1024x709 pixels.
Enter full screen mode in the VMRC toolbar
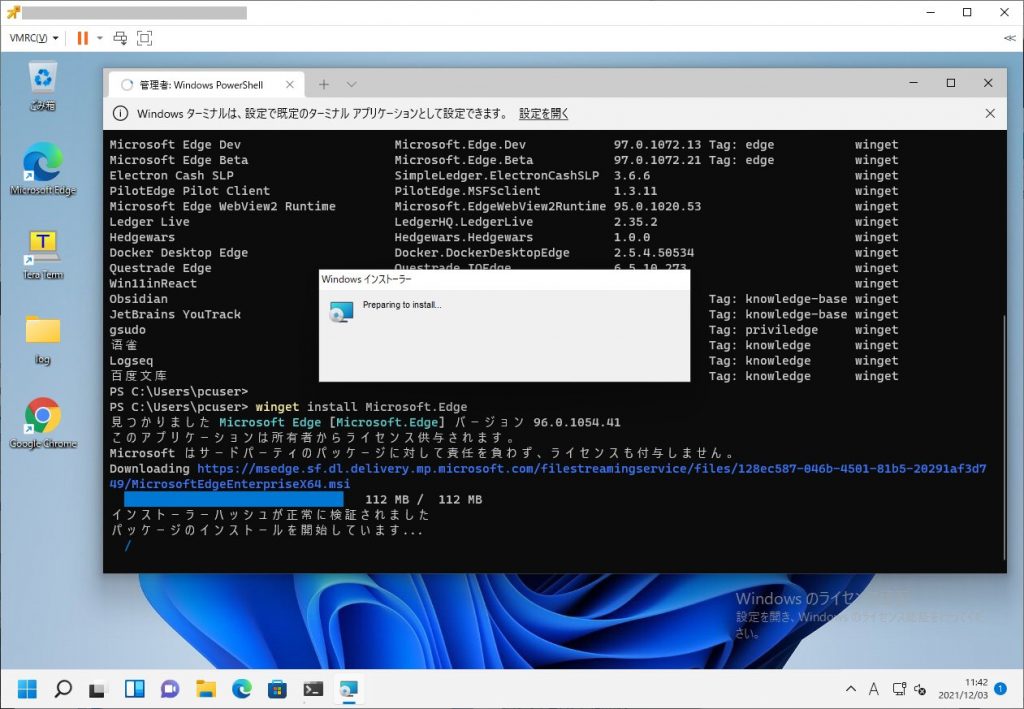point(144,38)
